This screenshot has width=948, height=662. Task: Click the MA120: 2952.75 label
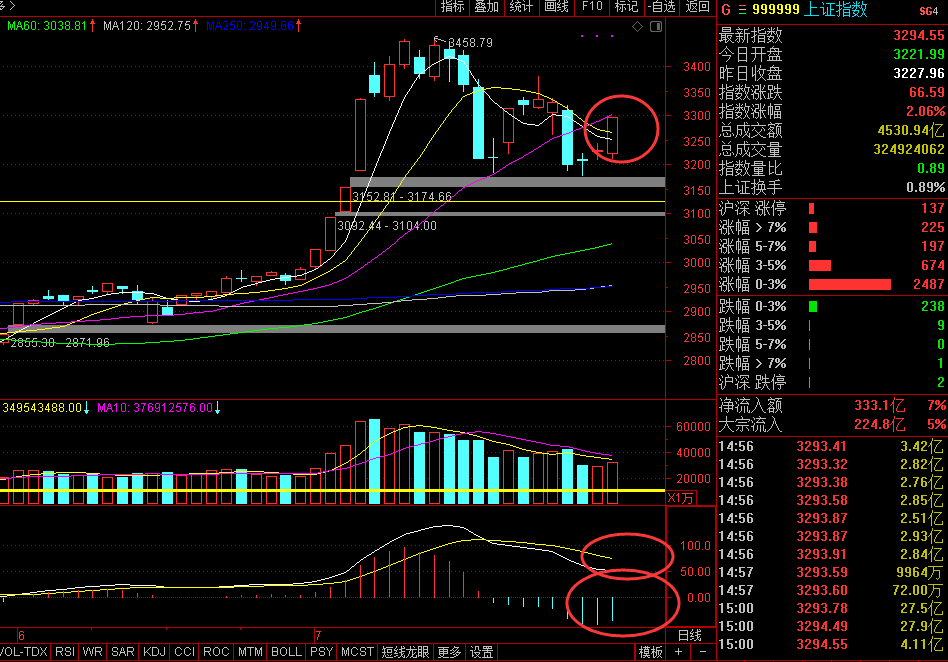point(147,26)
